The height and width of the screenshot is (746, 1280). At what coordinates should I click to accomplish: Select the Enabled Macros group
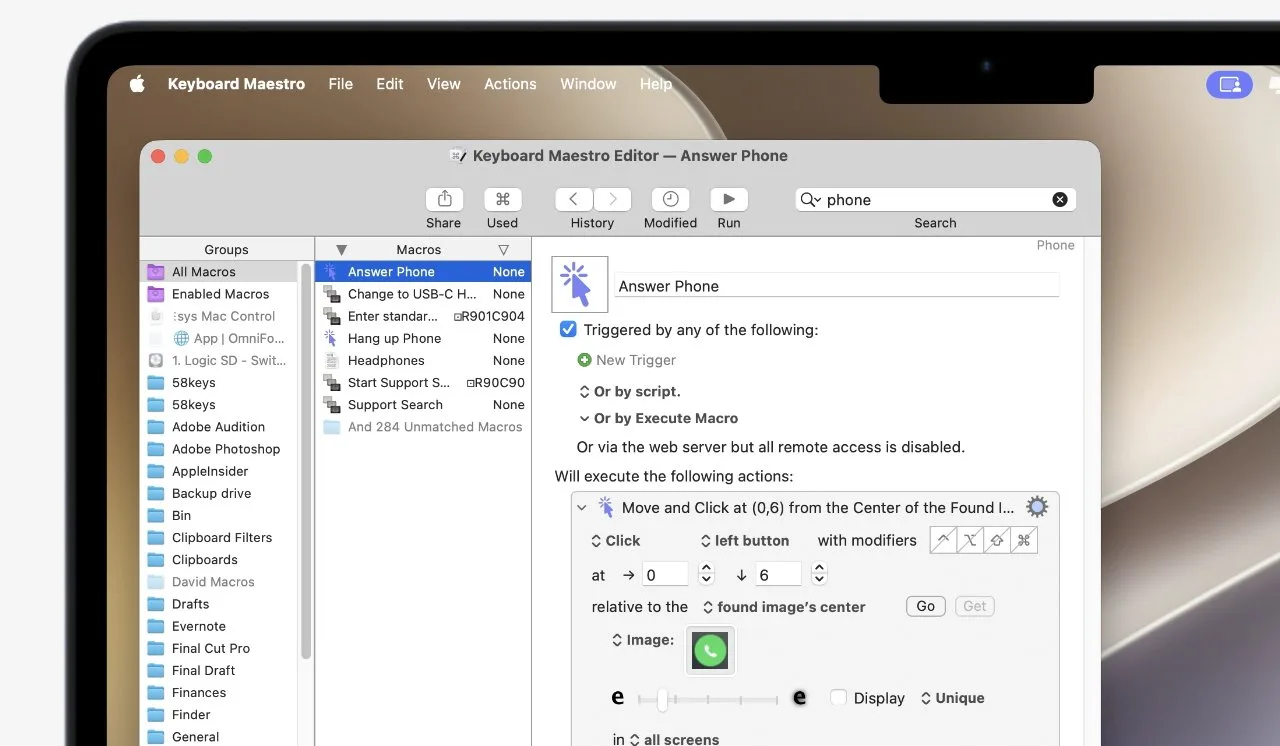click(x=219, y=294)
